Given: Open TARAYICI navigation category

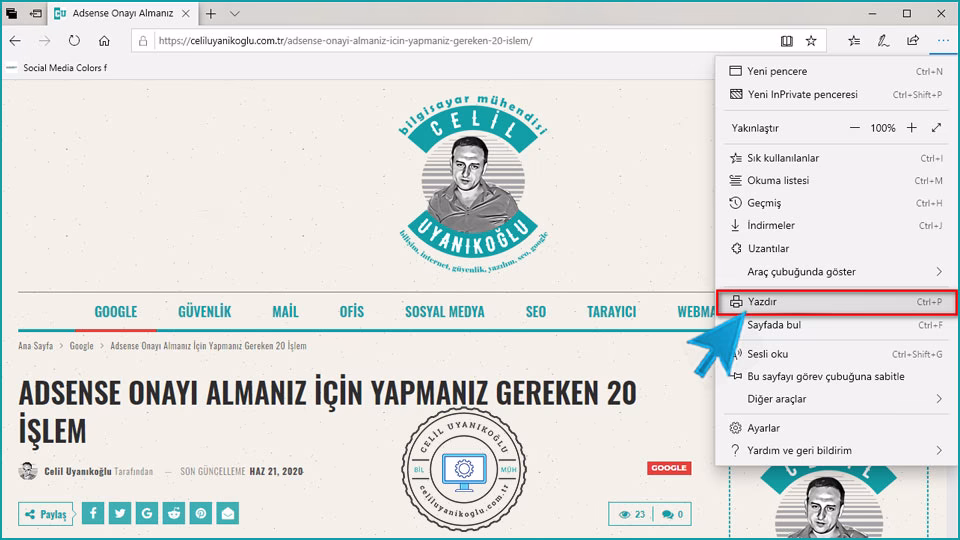Looking at the screenshot, I should (x=611, y=312).
